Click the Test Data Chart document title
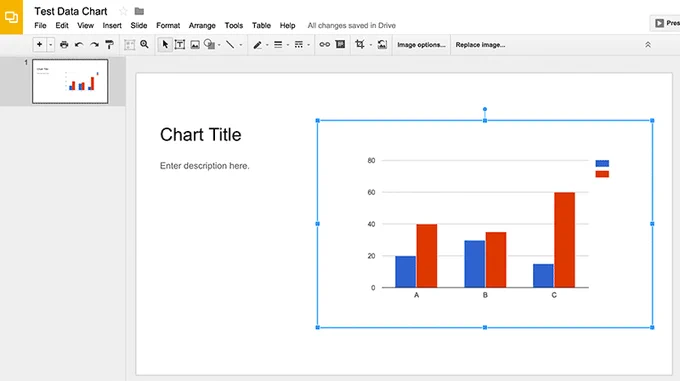680x381 pixels. 71,11
